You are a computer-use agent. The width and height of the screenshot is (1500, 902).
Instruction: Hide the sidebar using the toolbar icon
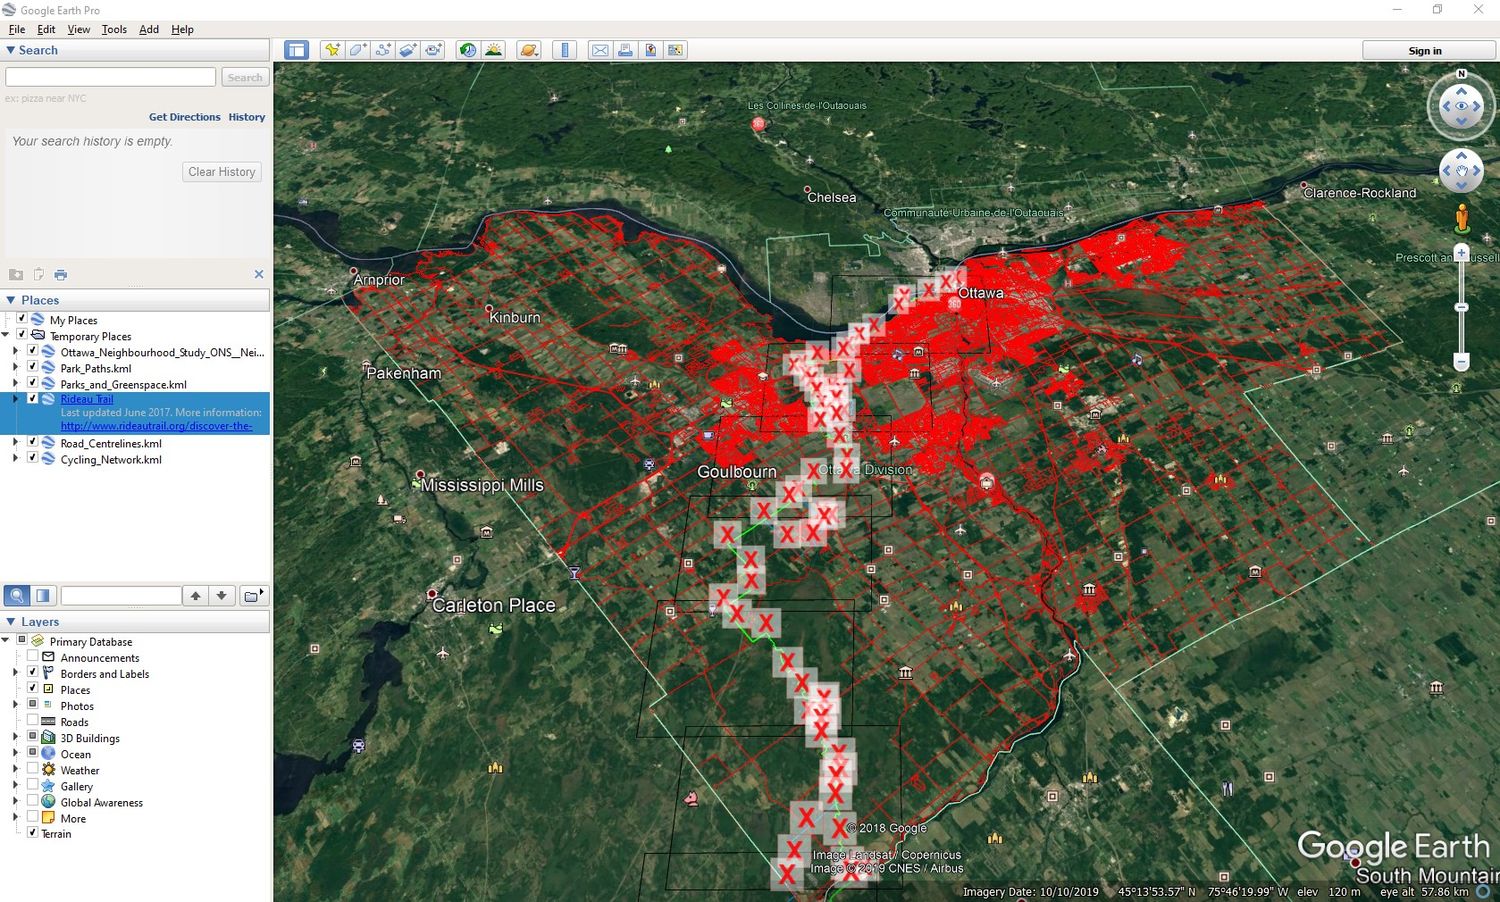297,50
